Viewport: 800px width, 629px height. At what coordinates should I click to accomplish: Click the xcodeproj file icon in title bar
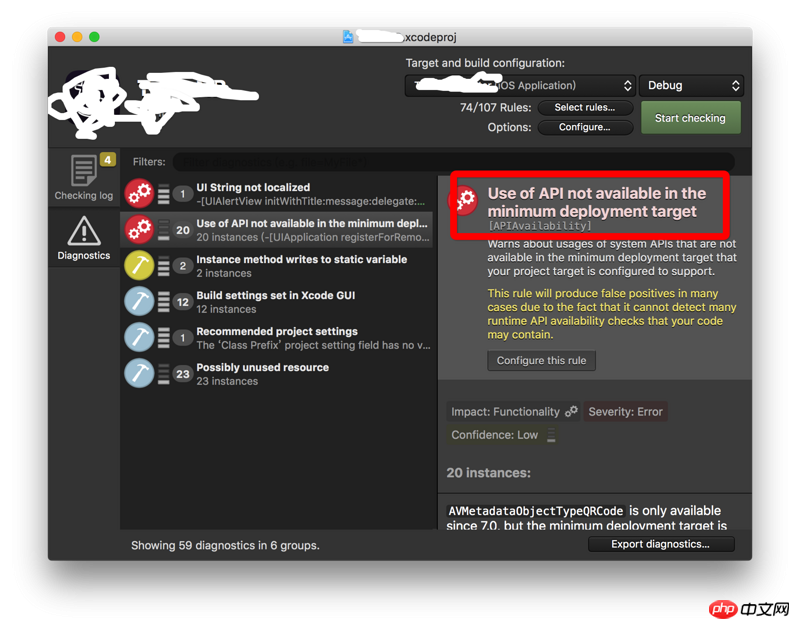[x=348, y=37]
